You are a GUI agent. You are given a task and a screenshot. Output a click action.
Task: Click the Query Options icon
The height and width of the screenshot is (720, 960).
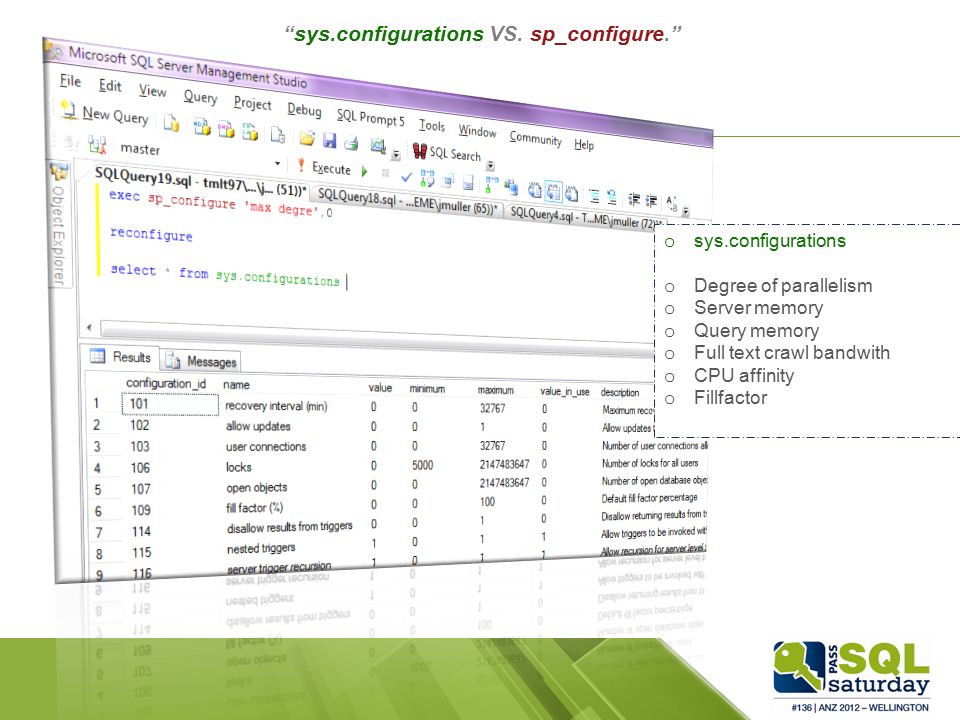pos(448,180)
